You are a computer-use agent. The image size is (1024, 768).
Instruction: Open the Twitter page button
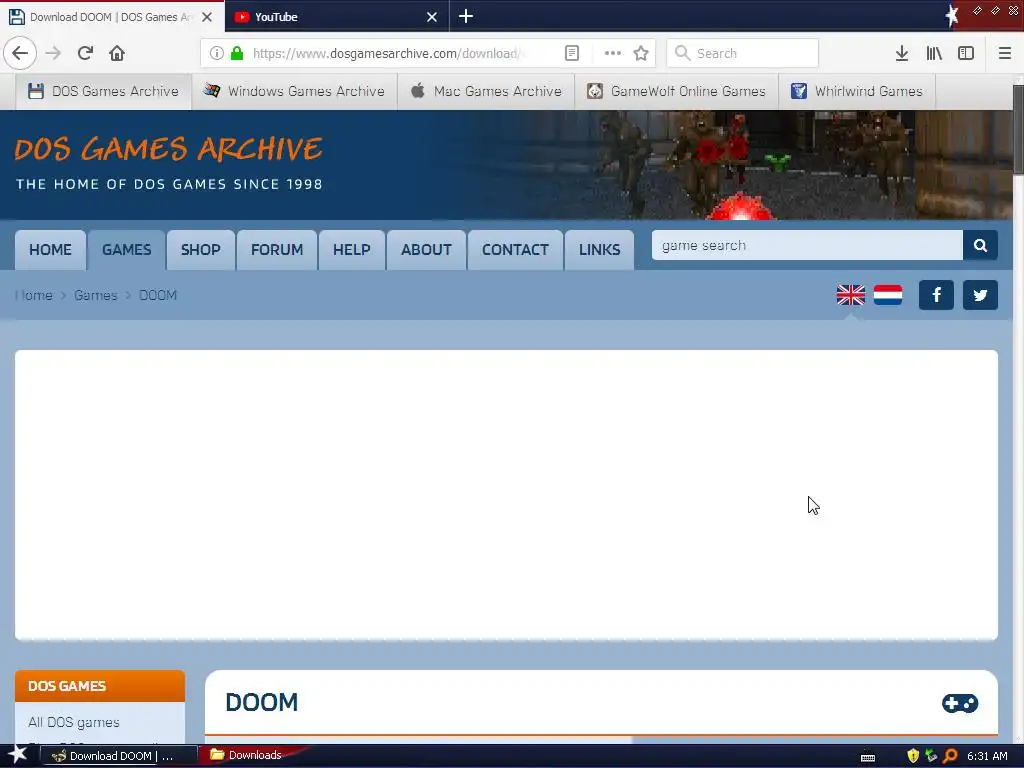(x=980, y=295)
